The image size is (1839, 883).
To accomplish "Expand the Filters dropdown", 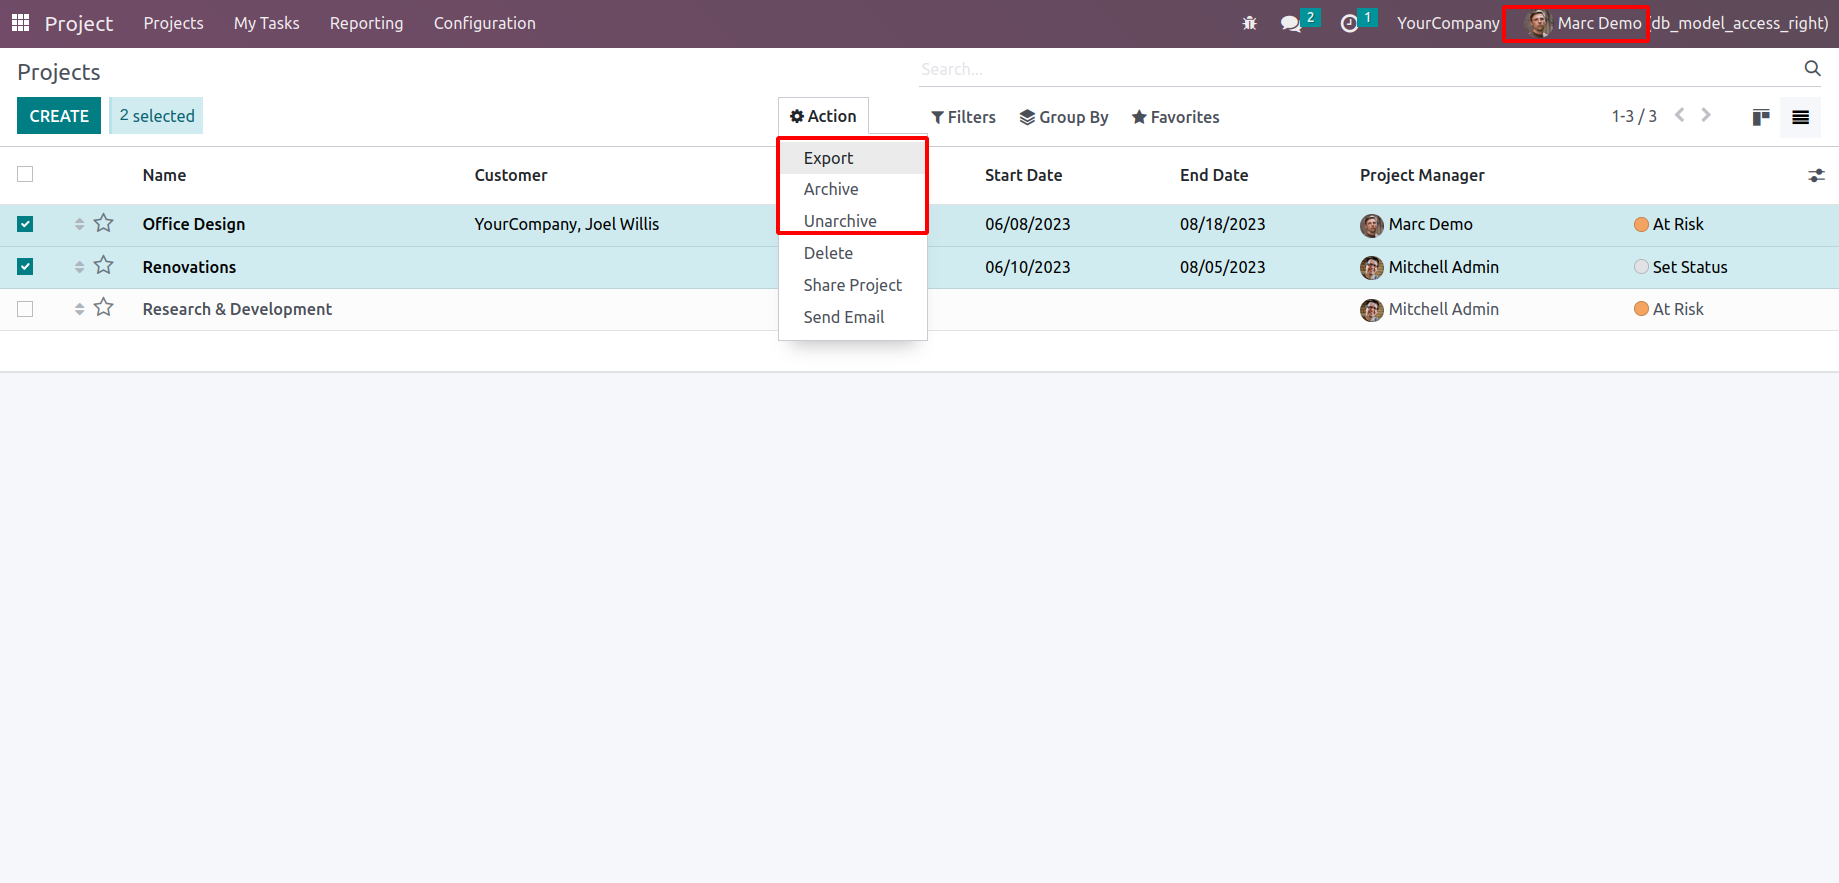I will click(963, 117).
